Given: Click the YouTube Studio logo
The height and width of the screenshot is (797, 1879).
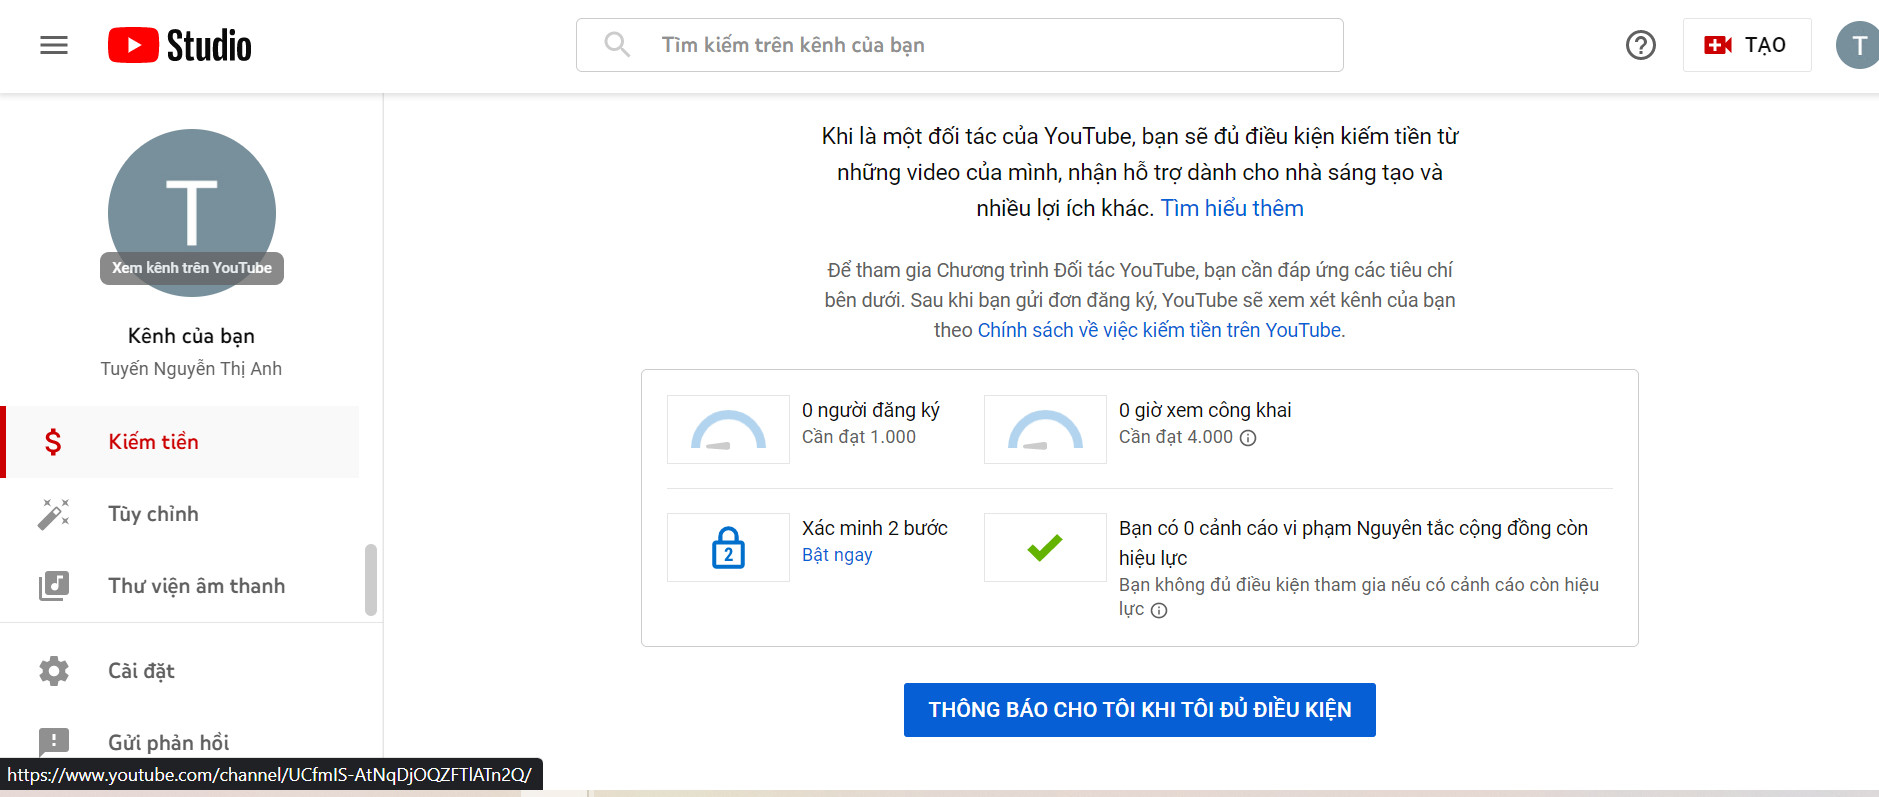Looking at the screenshot, I should (180, 45).
